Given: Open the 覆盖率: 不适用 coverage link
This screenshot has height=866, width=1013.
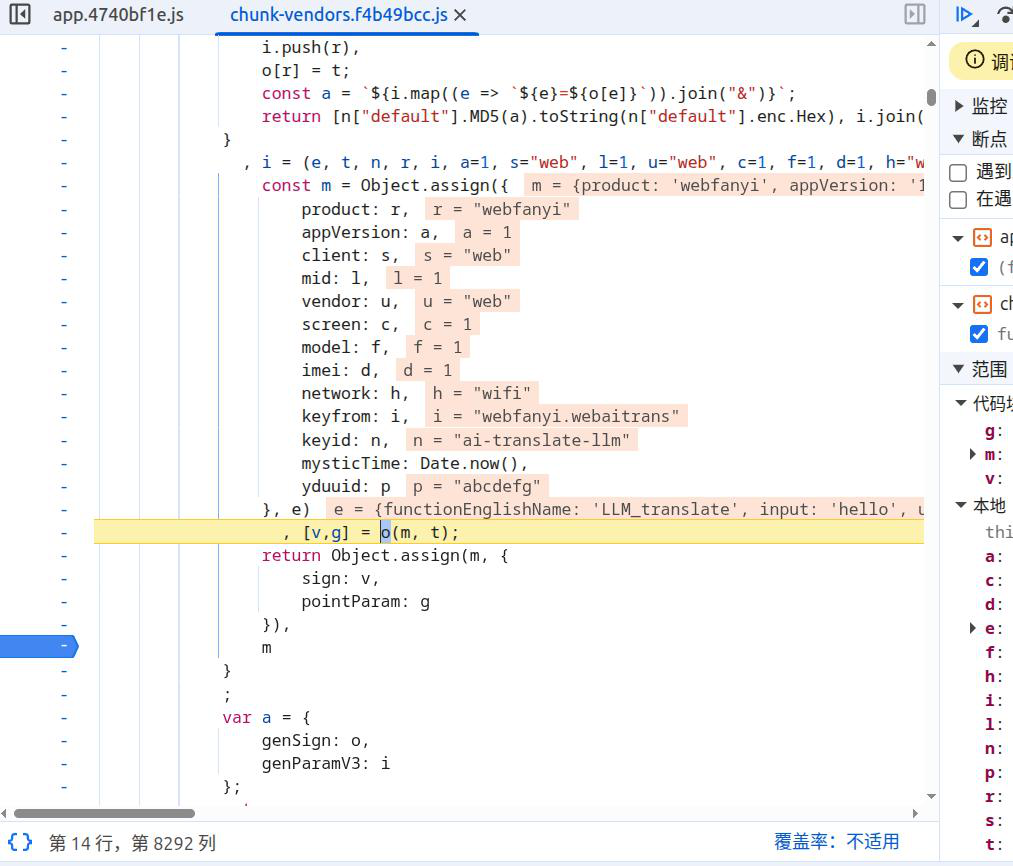Looking at the screenshot, I should tap(836, 841).
